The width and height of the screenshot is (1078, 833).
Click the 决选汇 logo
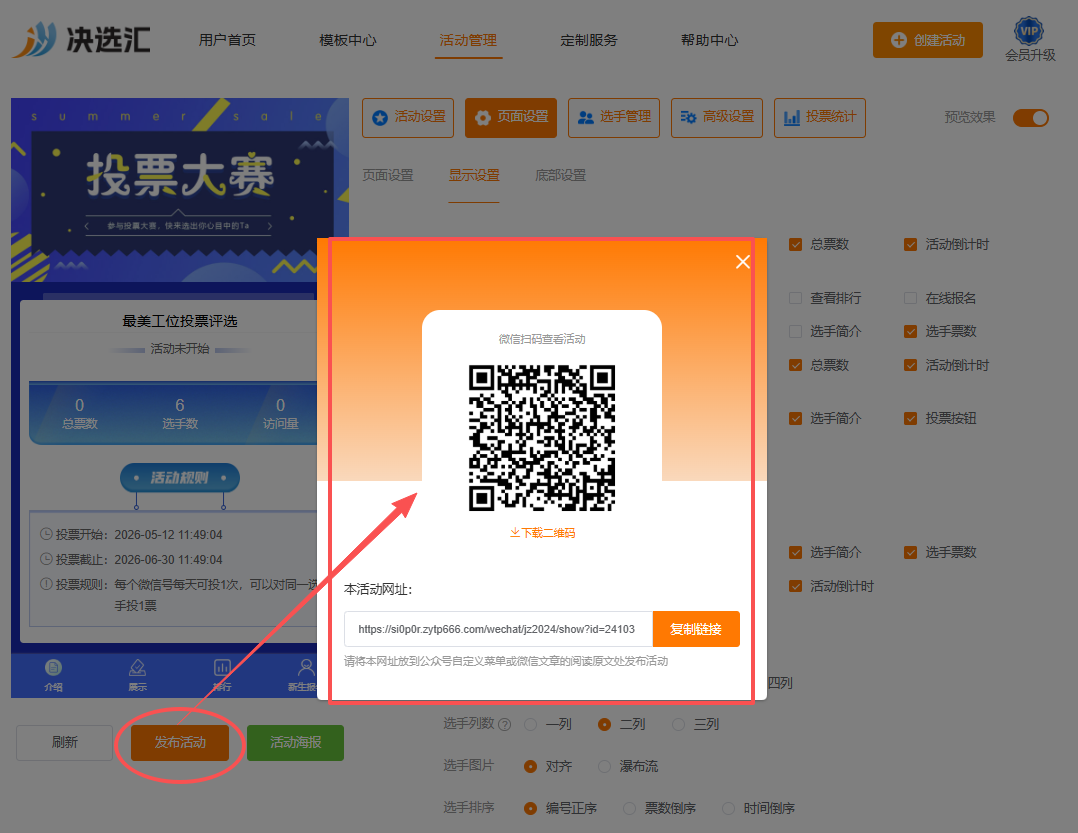pyautogui.click(x=81, y=39)
